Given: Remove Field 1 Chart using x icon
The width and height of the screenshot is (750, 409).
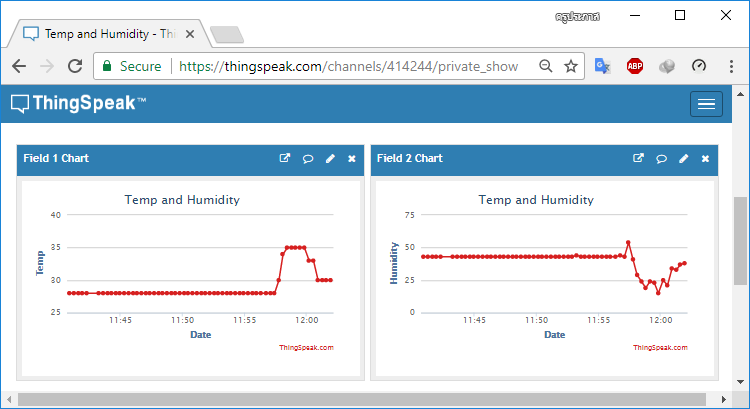Looking at the screenshot, I should pyautogui.click(x=352, y=158).
